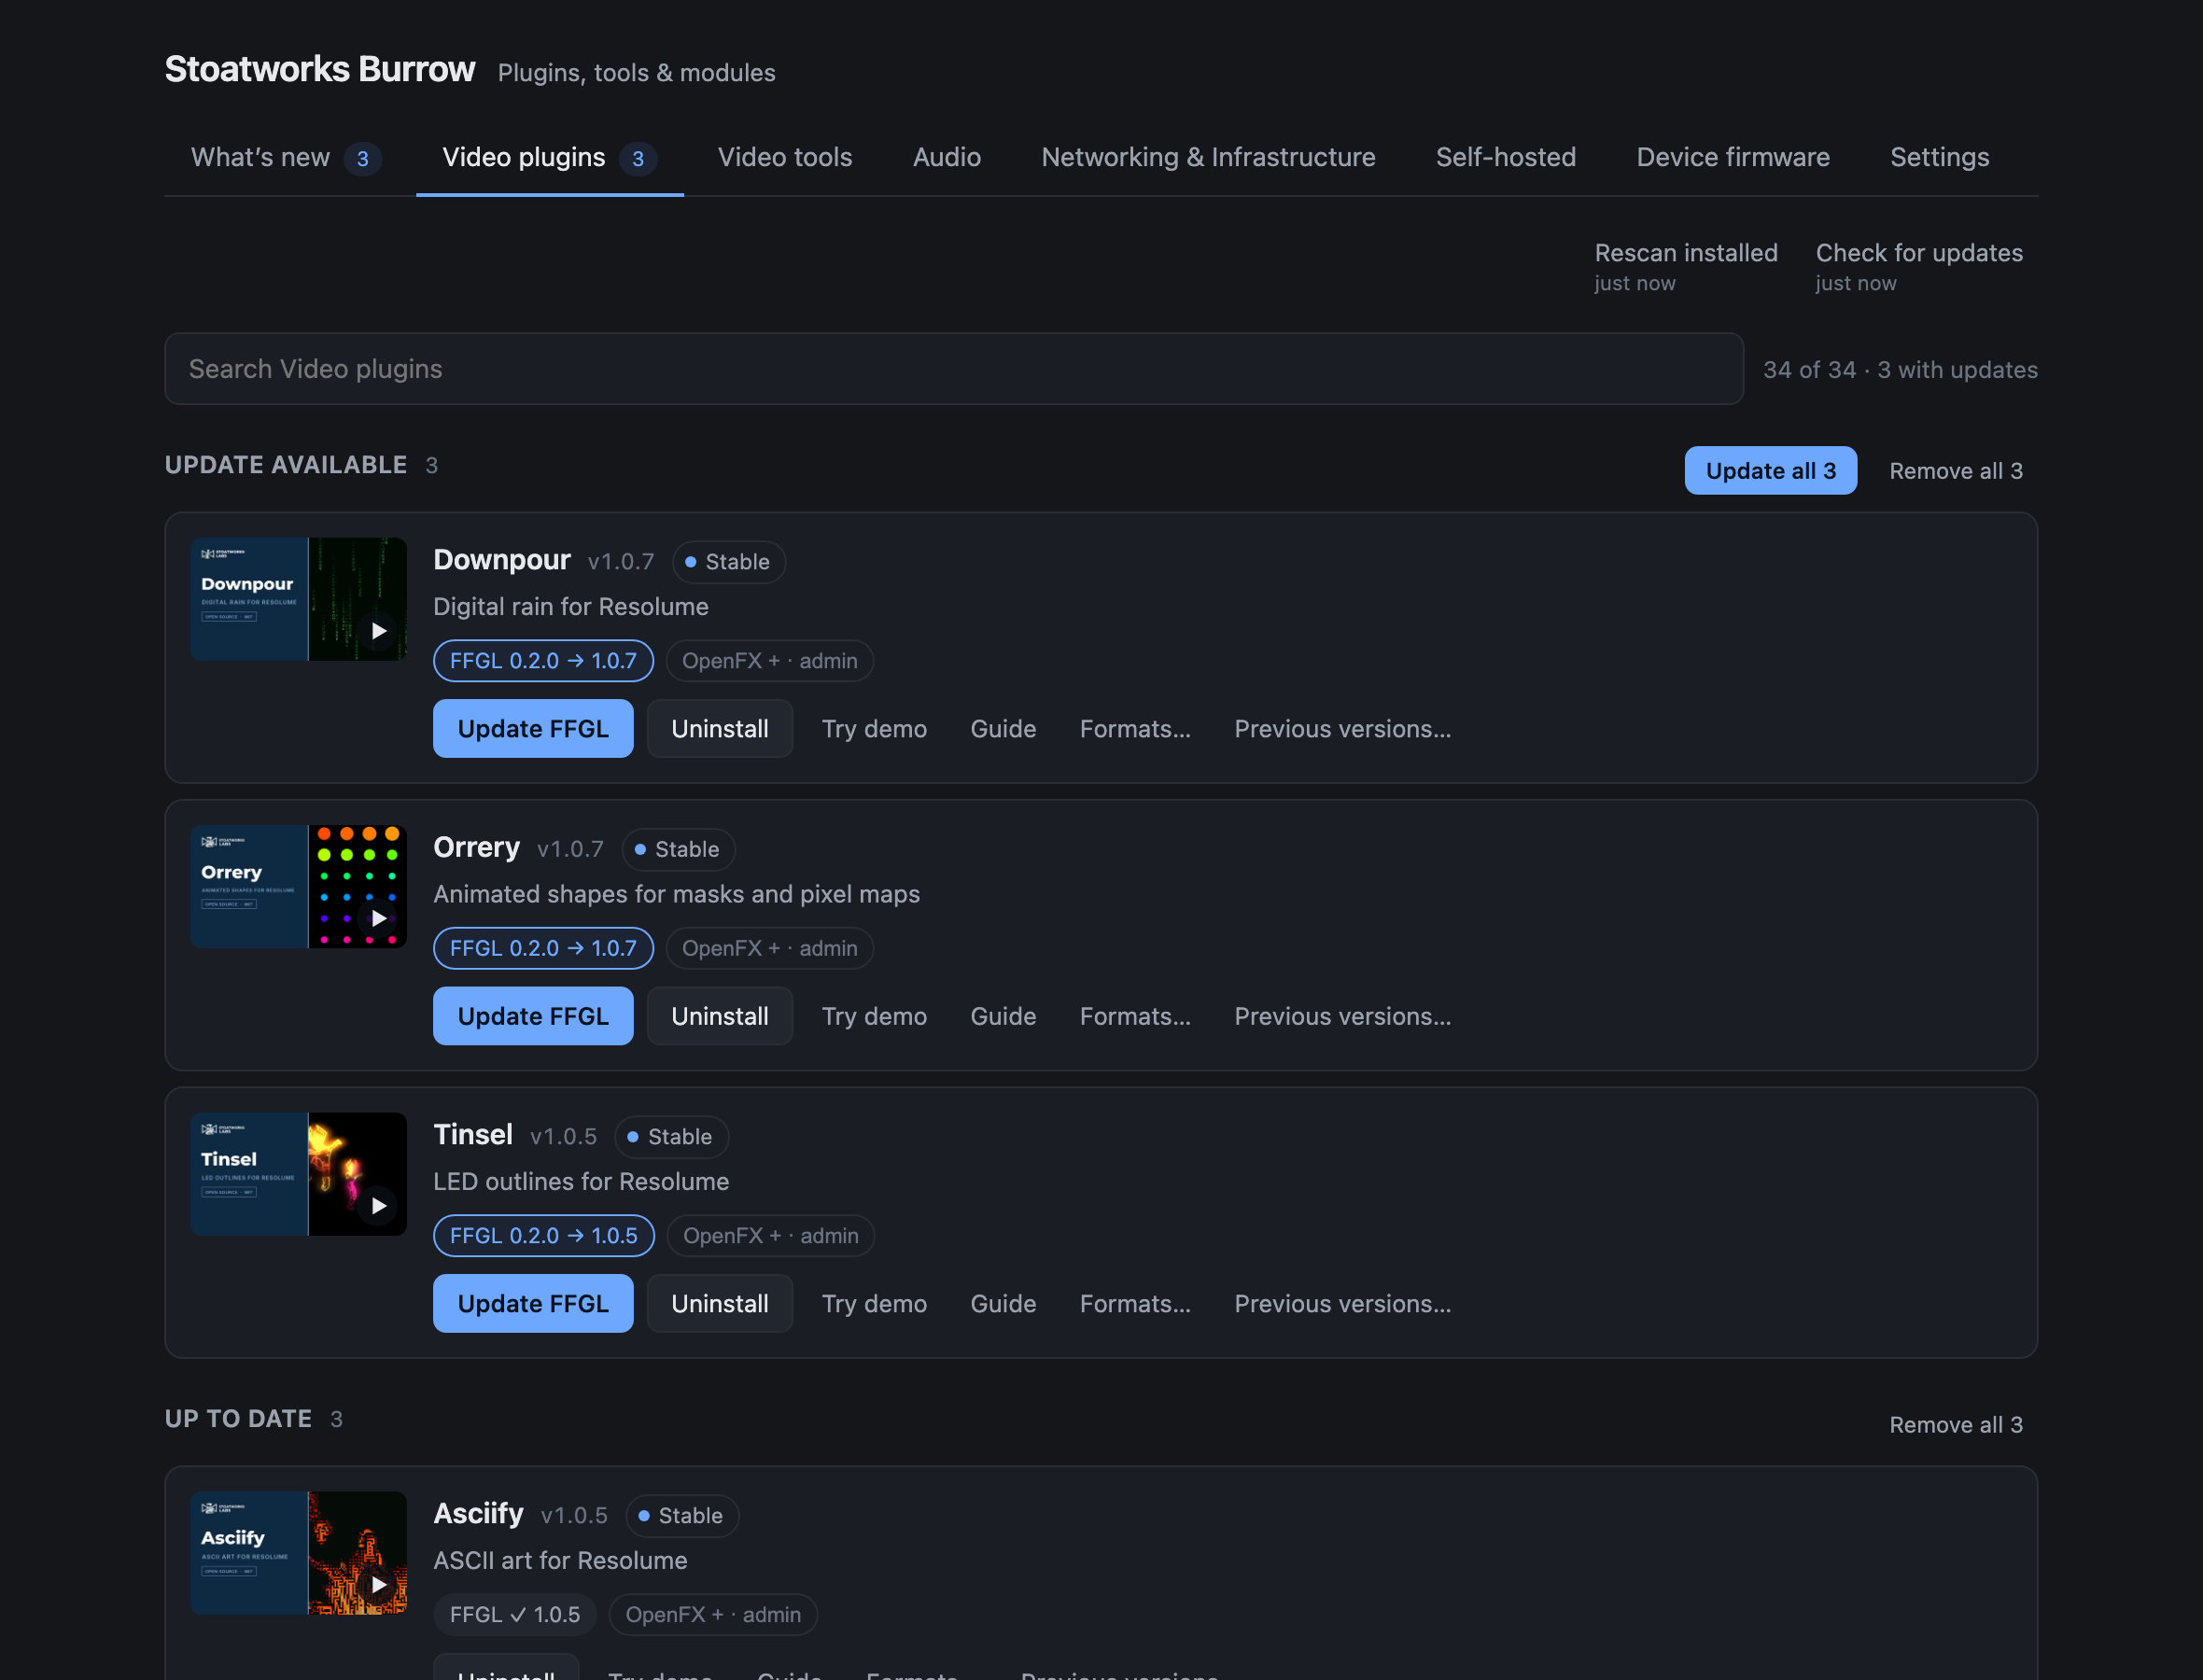
Task: Open the Downpour Guide
Action: 1003,729
